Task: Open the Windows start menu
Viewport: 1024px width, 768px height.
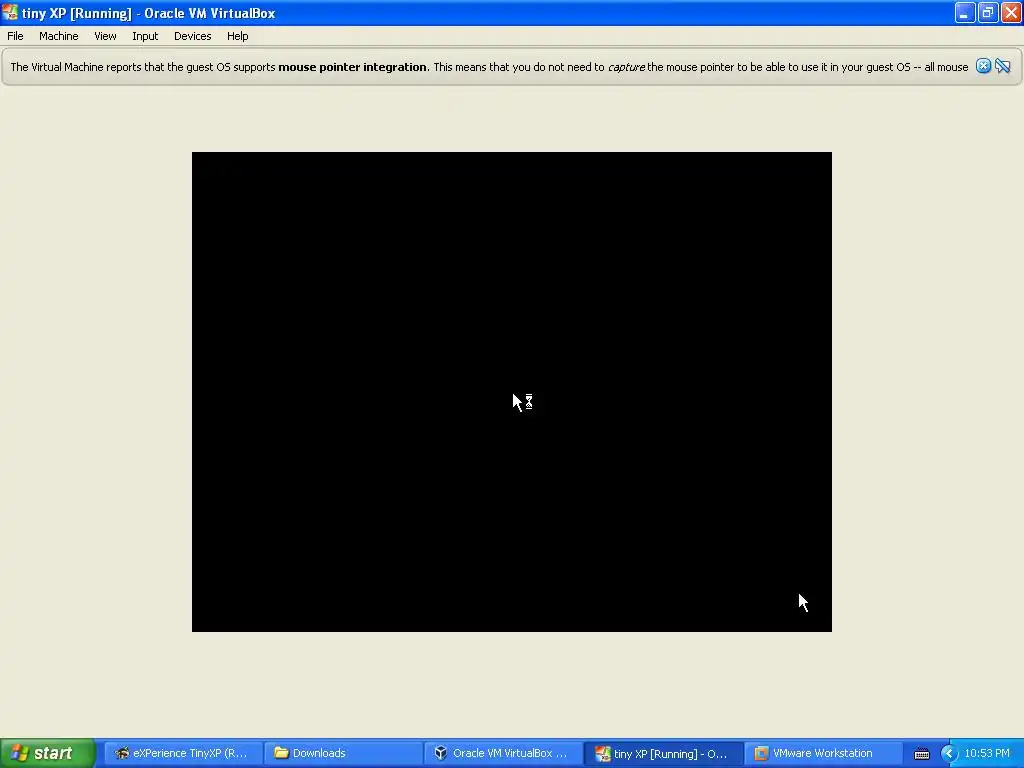Action: click(47, 753)
